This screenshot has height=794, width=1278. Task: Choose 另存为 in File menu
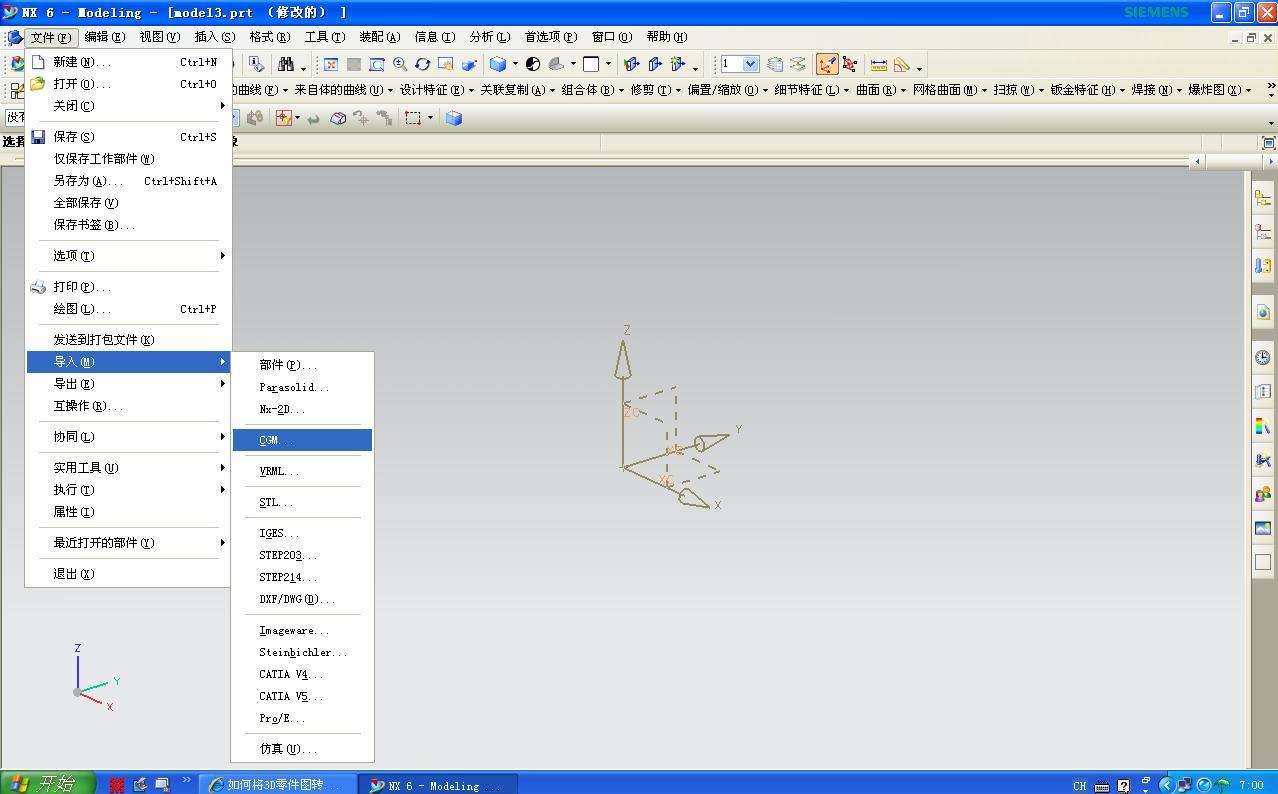tap(128, 181)
